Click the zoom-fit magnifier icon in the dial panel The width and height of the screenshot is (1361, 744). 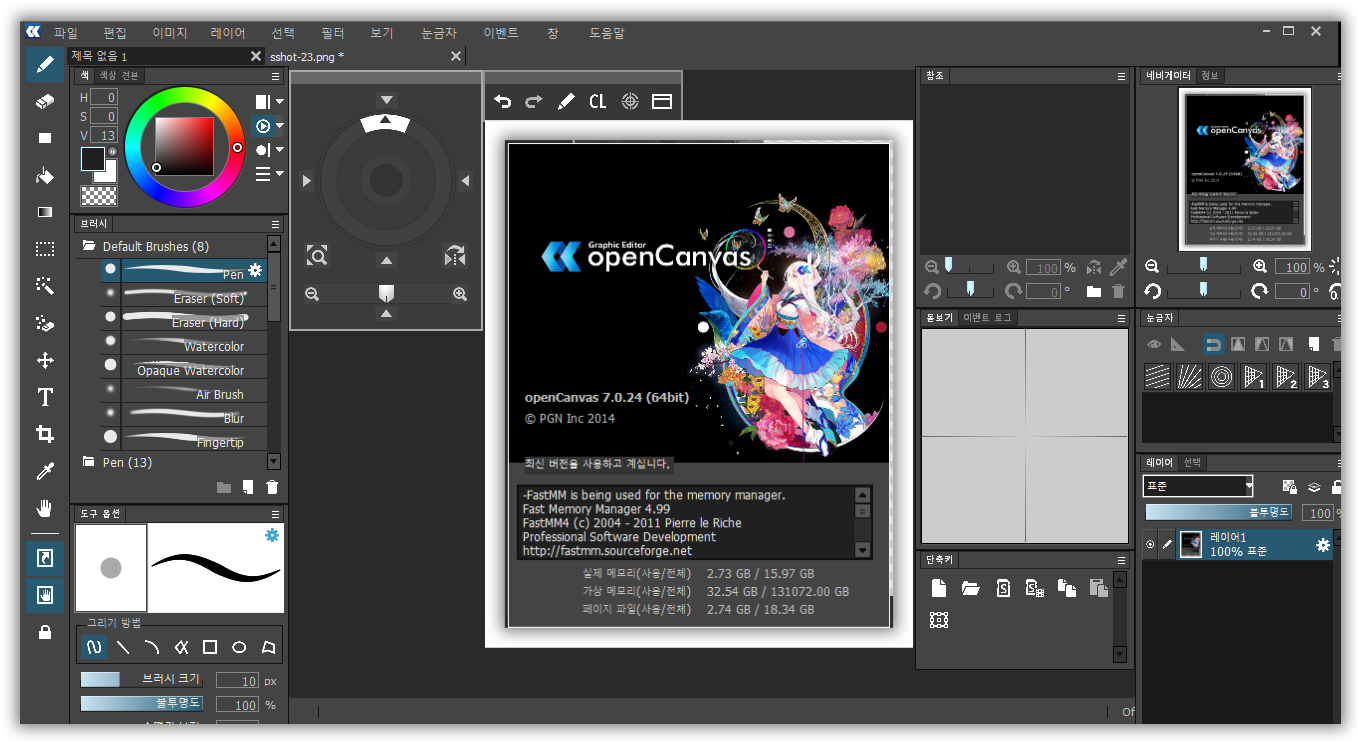tap(317, 256)
